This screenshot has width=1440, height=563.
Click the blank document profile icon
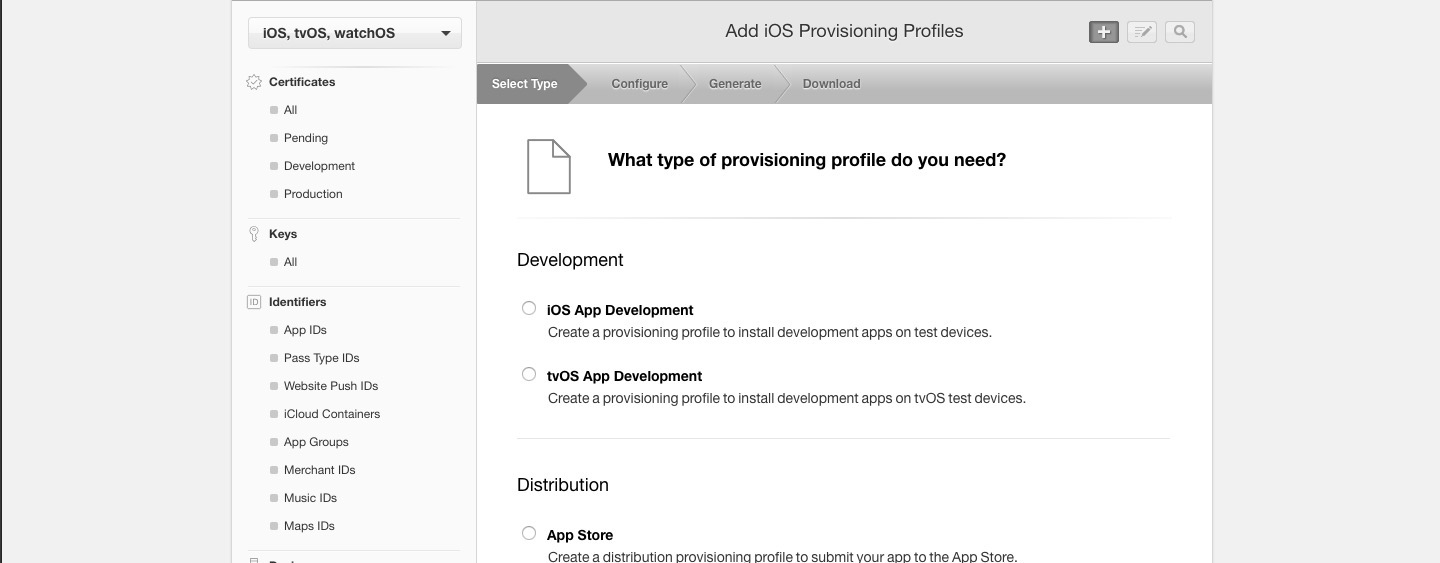(549, 166)
